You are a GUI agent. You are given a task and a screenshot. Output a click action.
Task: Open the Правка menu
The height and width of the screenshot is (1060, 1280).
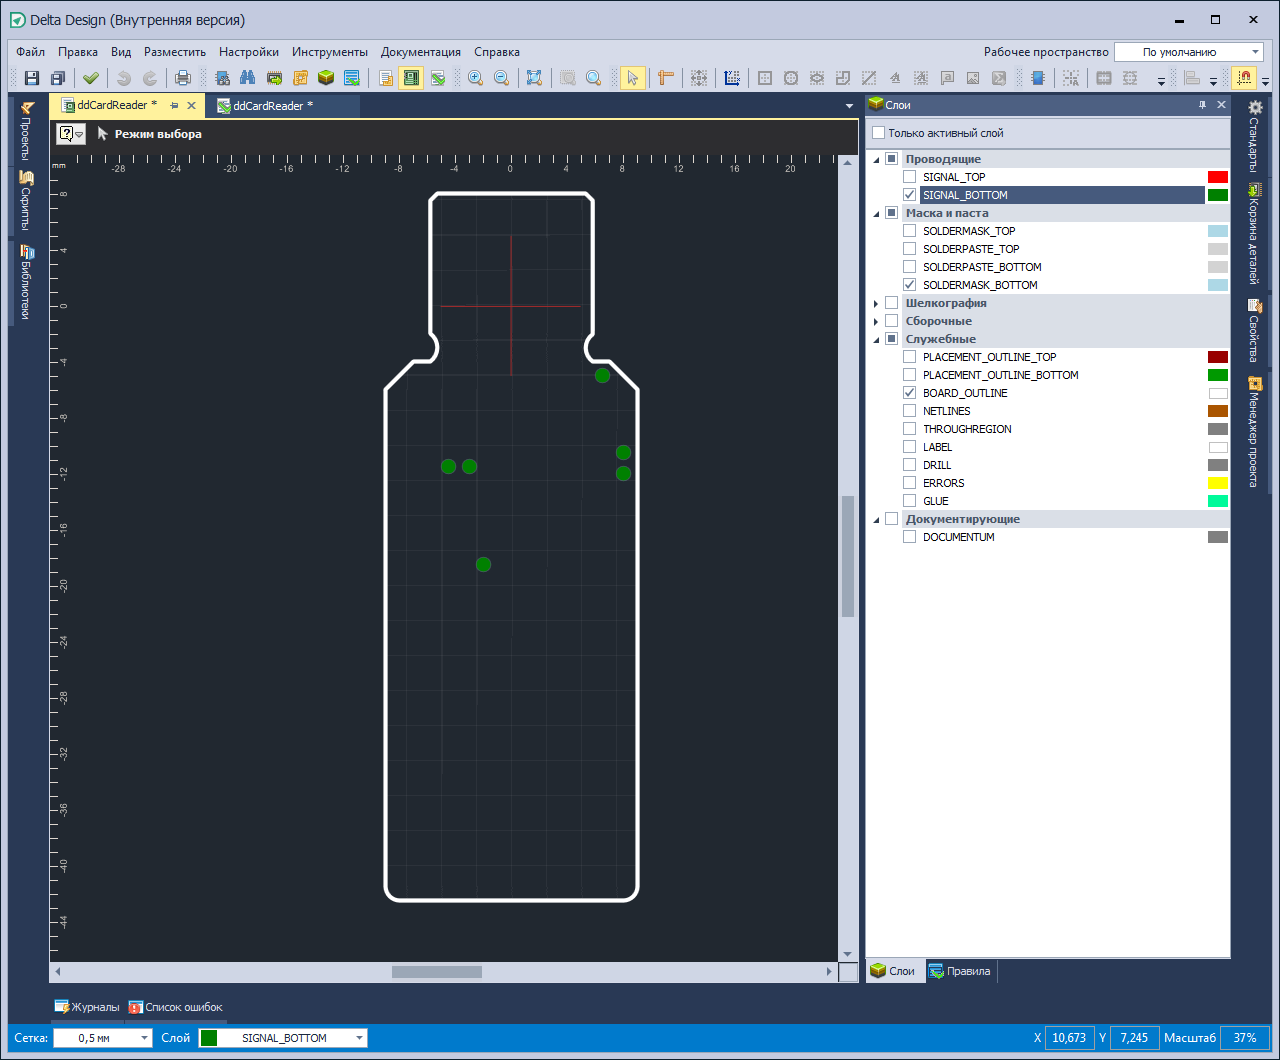(x=78, y=52)
